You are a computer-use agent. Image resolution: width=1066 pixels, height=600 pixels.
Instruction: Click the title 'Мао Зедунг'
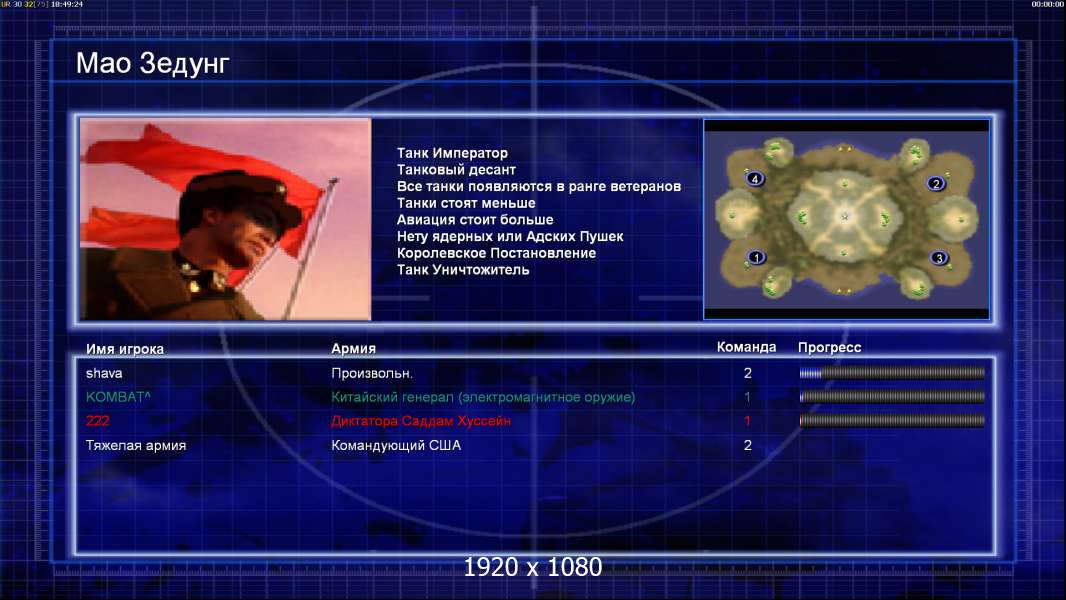click(152, 63)
